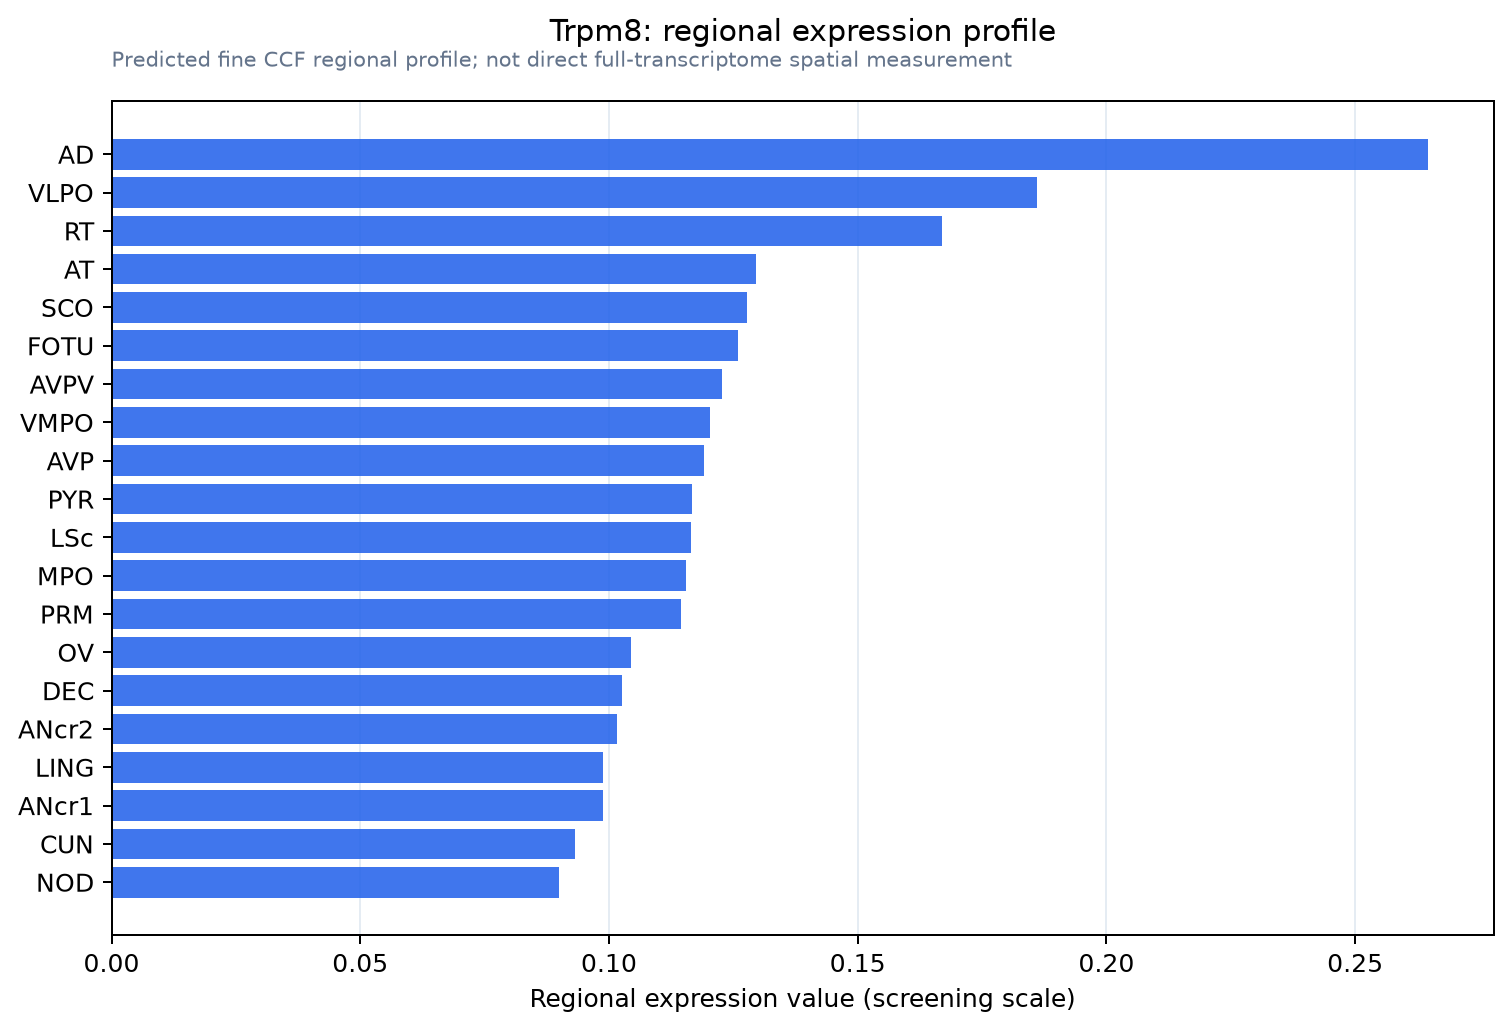The height and width of the screenshot is (1031, 1512).
Task: Click the MPO region label
Action: 66,577
